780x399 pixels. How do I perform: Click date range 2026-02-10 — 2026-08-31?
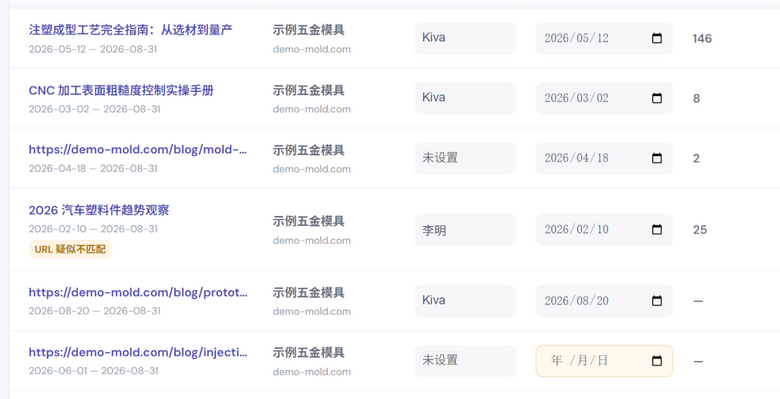93,229
